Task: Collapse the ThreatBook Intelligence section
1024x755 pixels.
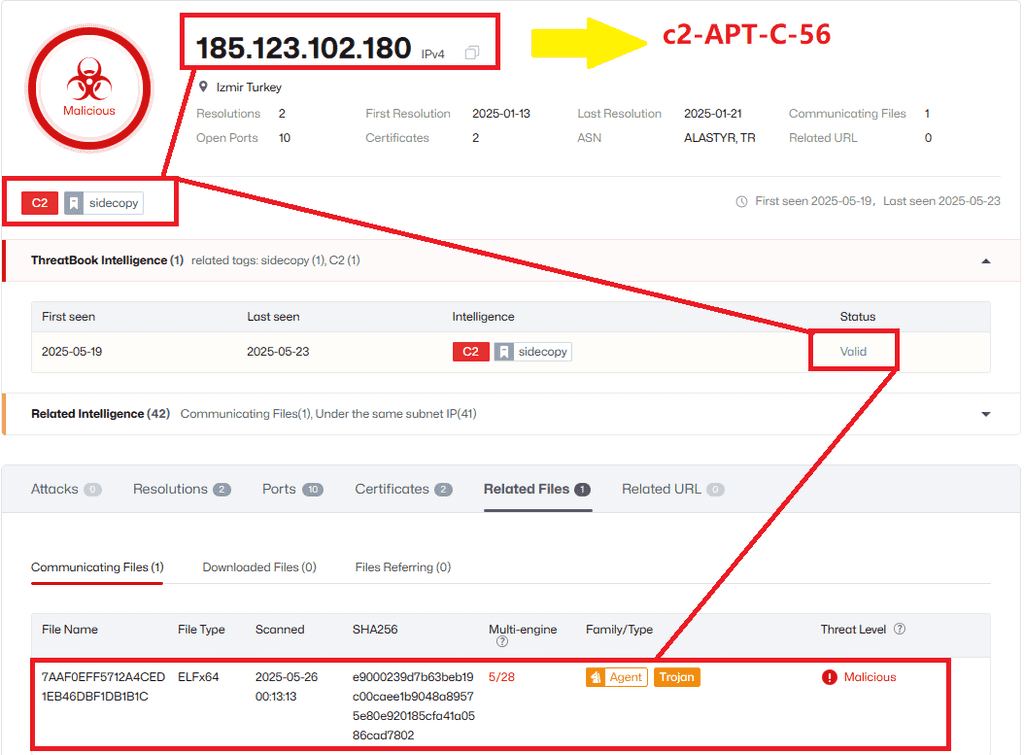Action: click(986, 261)
